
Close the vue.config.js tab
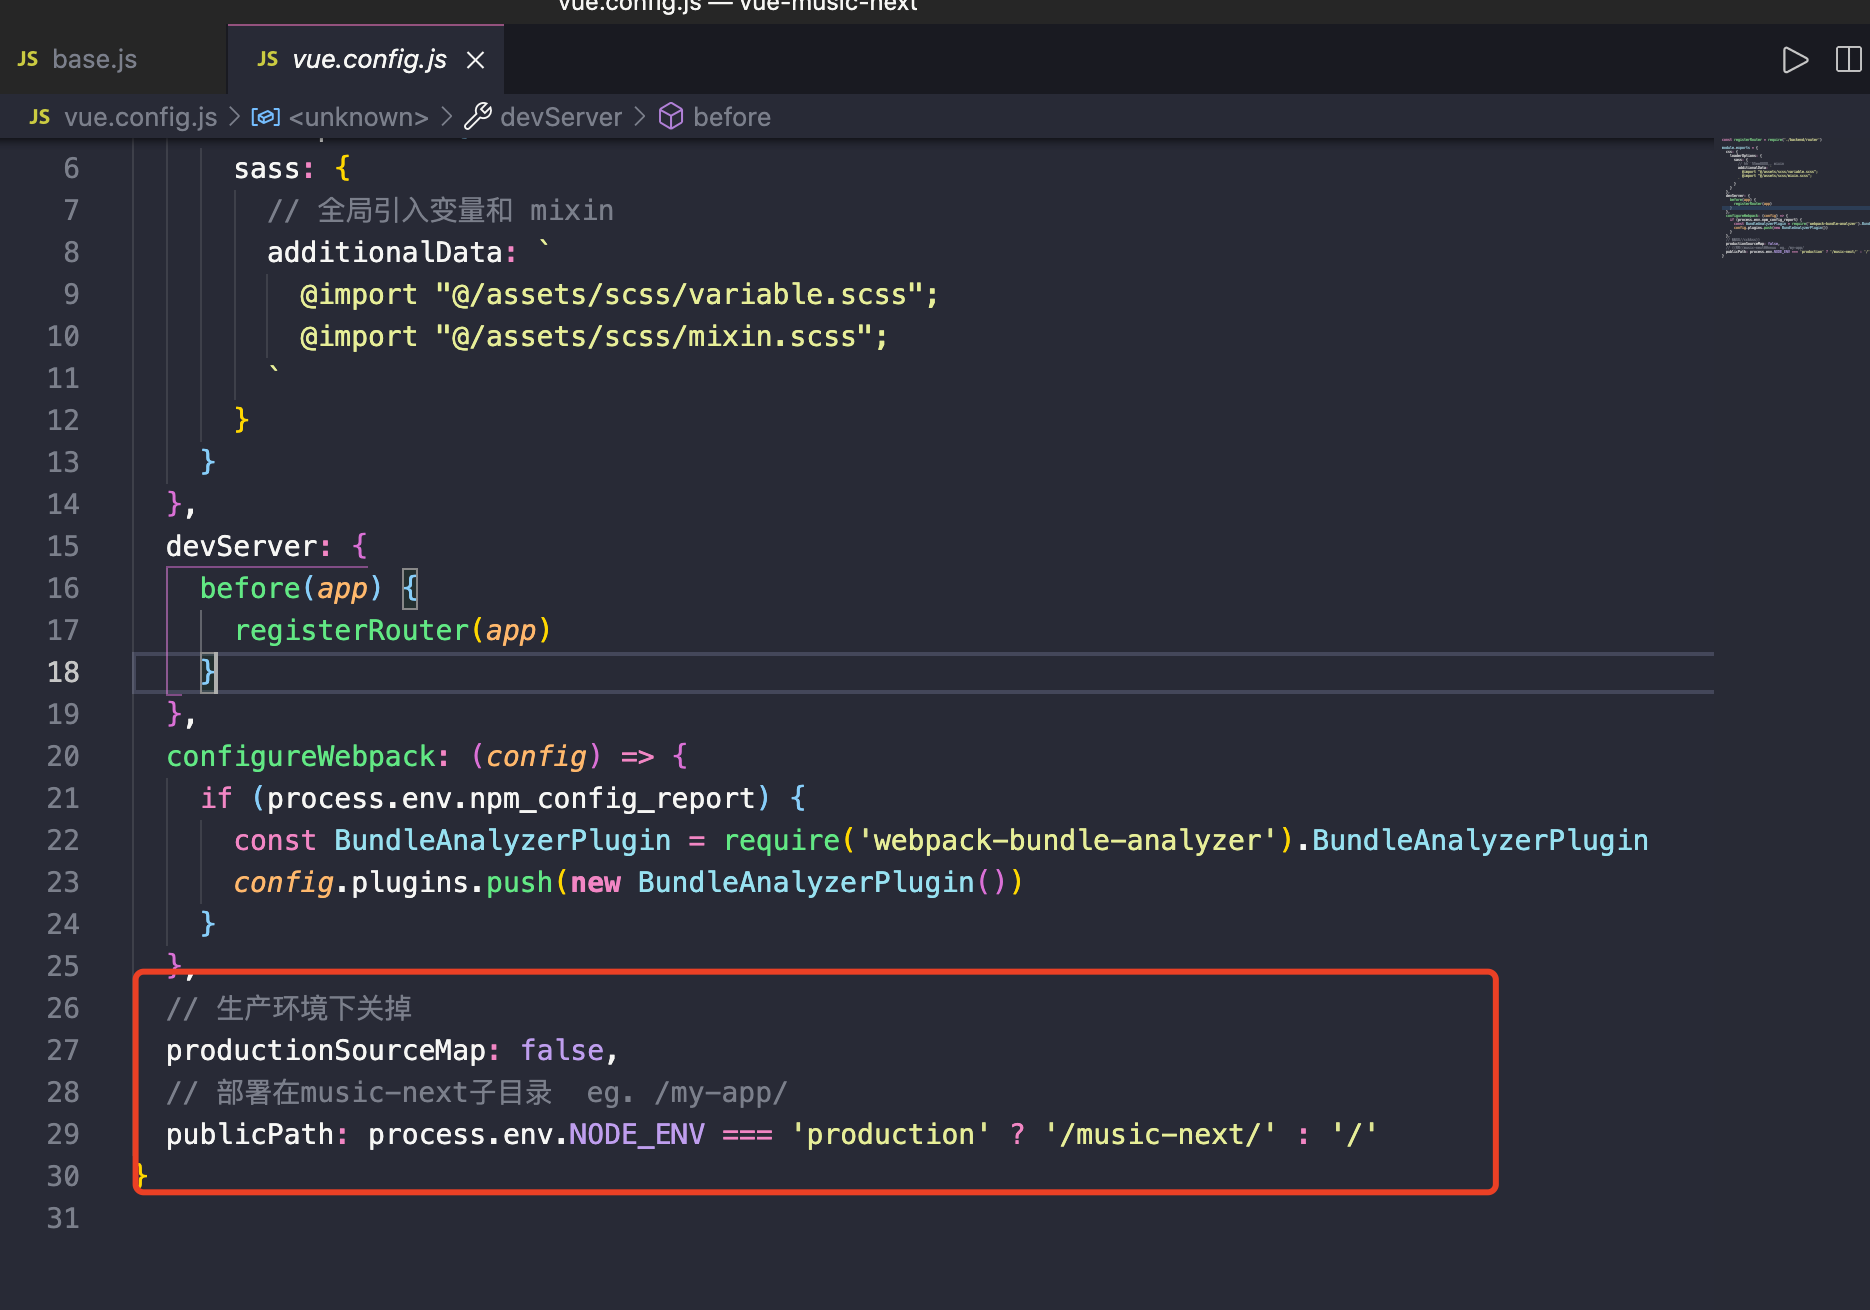476,60
